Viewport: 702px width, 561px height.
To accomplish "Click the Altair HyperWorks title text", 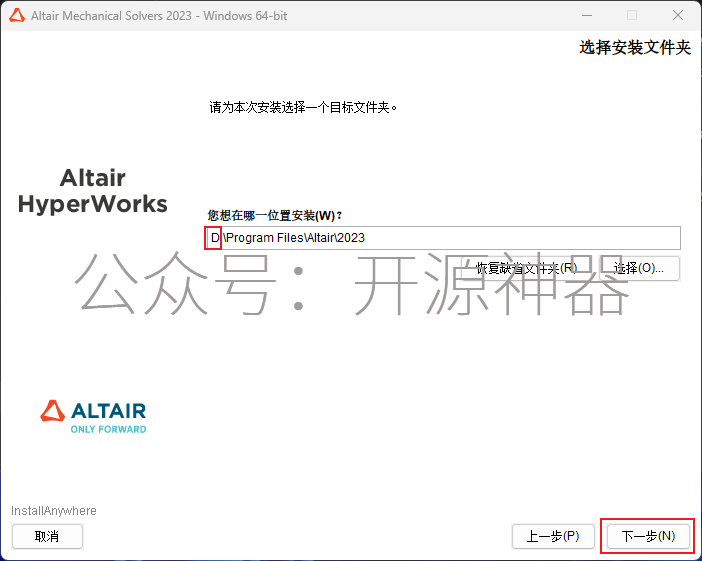I will 93,191.
